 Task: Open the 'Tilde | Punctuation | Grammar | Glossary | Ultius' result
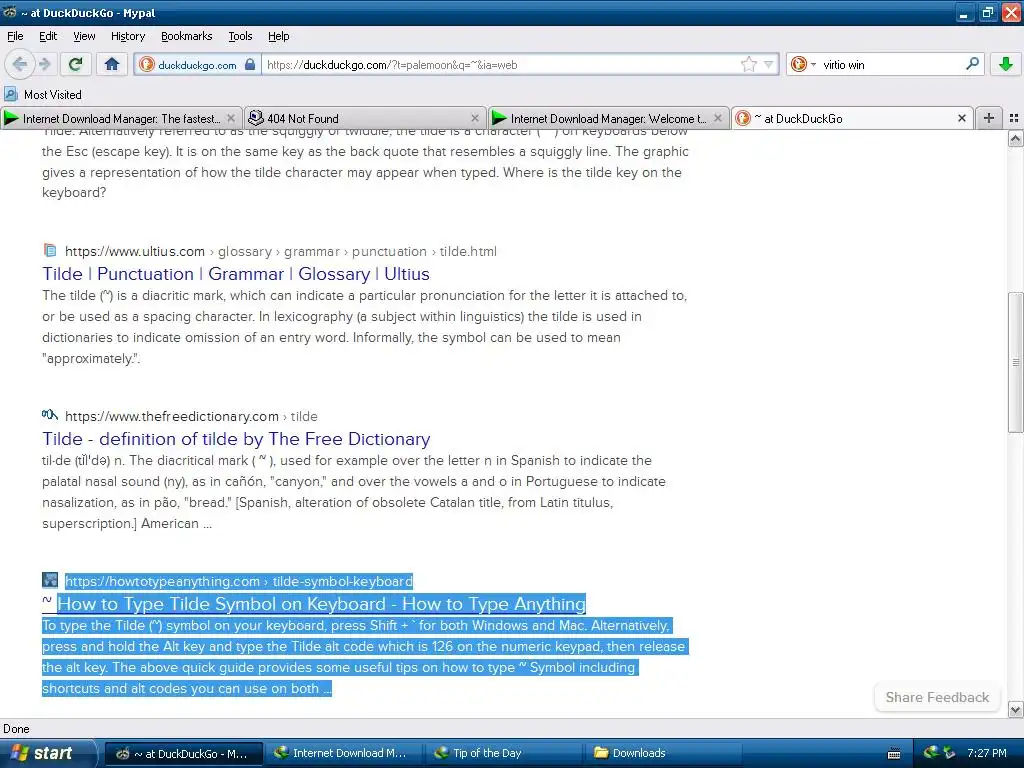pos(236,274)
